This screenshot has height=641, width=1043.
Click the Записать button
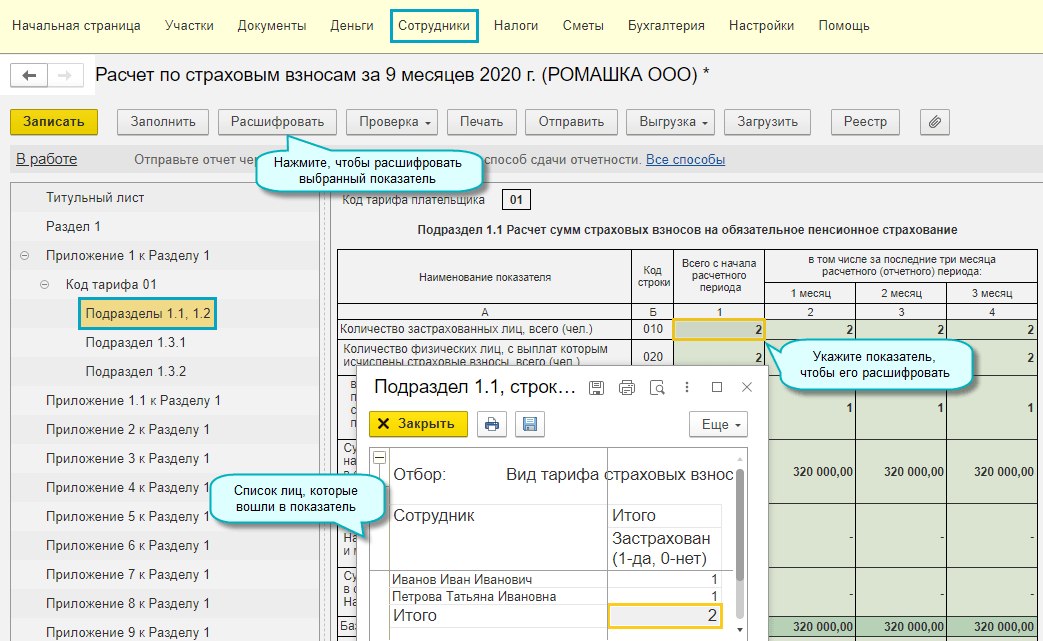54,122
